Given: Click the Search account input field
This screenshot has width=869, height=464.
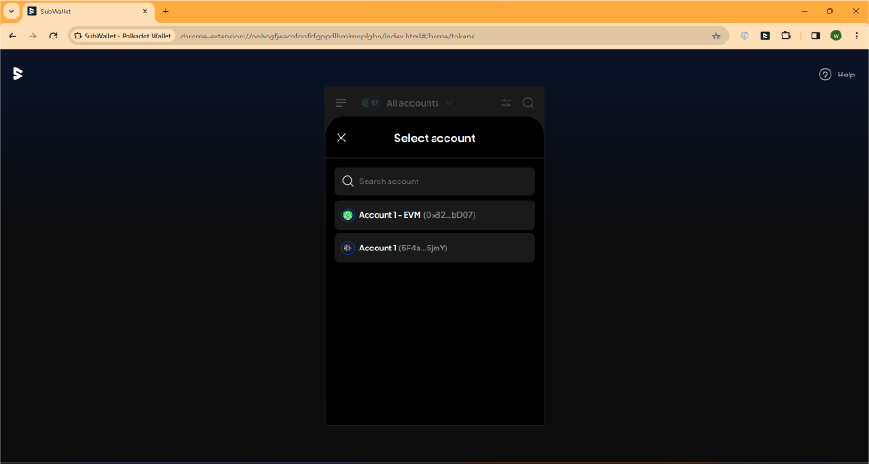Looking at the screenshot, I should pos(440,181).
